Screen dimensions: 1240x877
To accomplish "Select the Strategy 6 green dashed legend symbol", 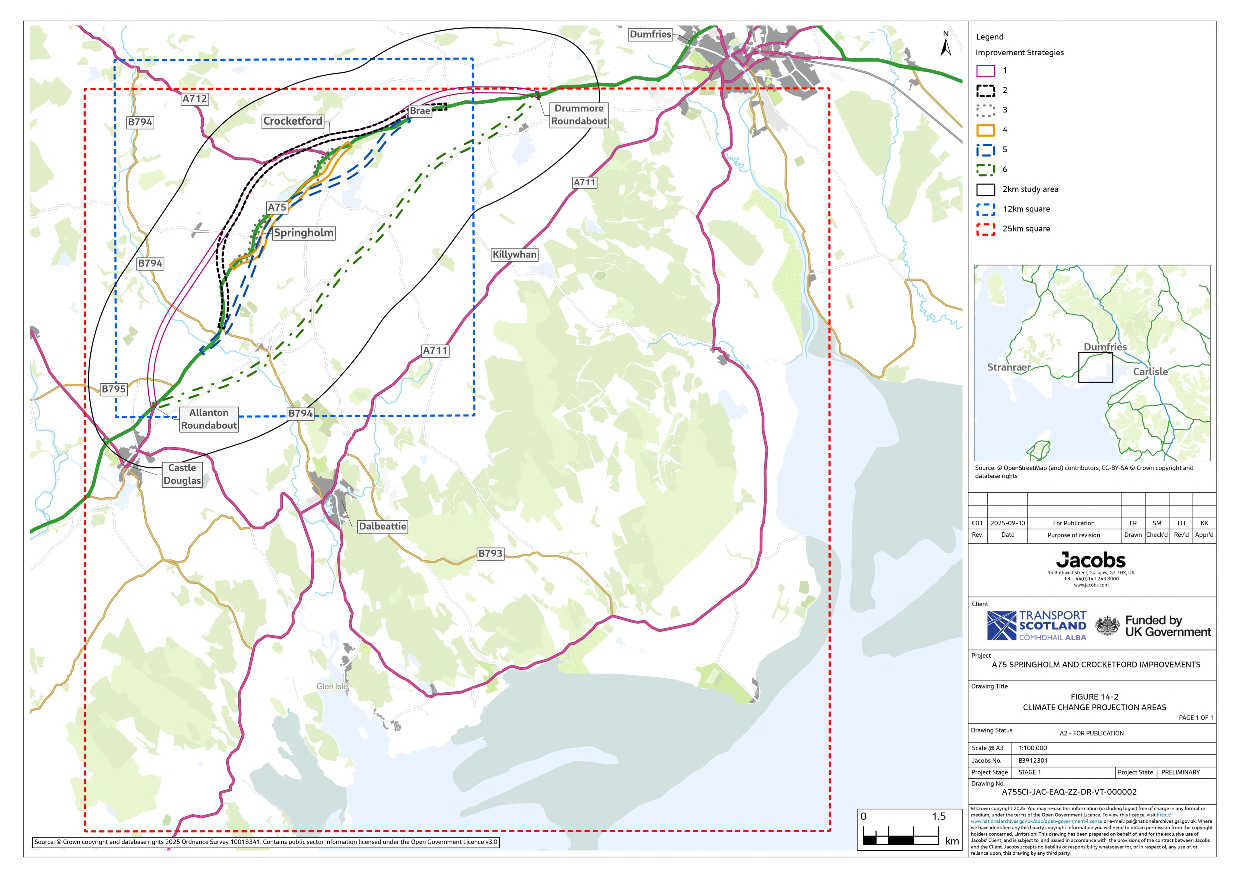I will [x=985, y=169].
